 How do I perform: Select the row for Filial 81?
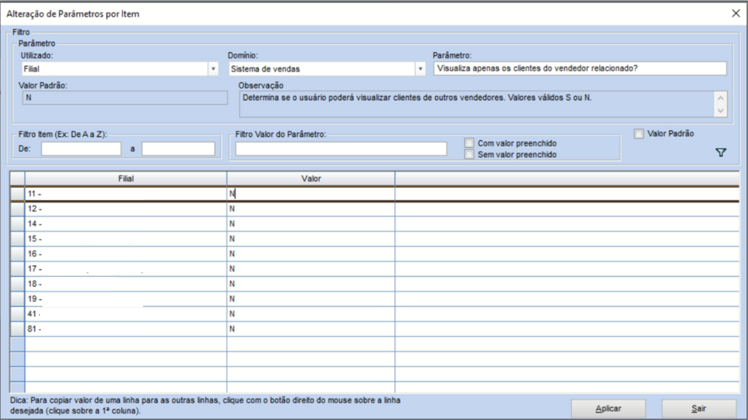tap(125, 329)
